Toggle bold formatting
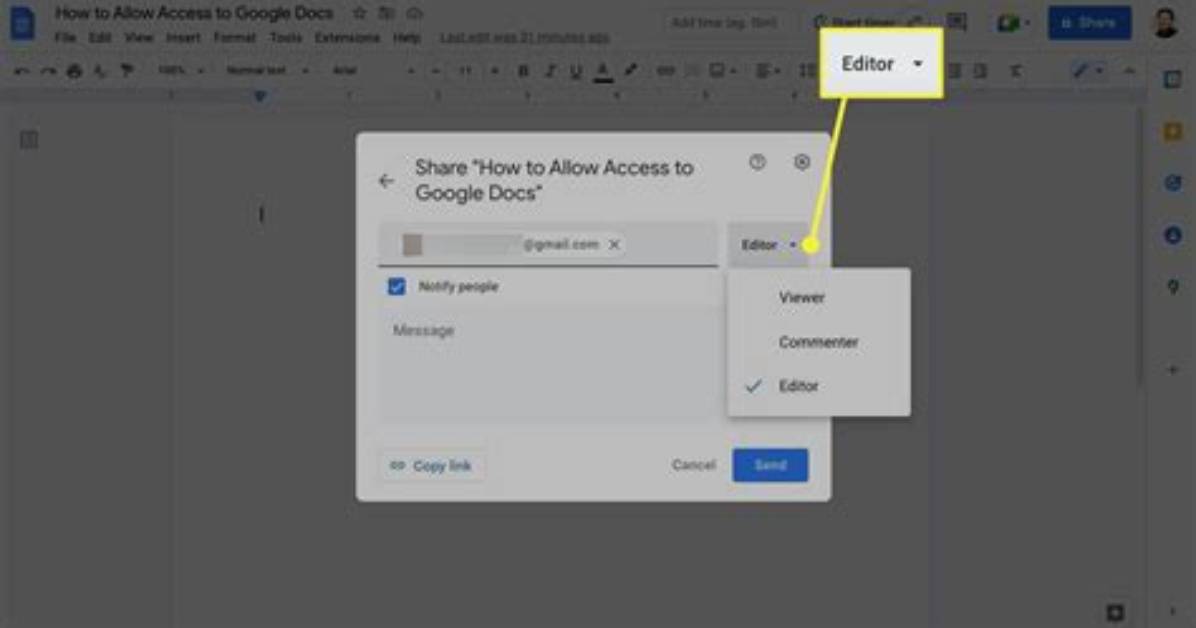1196x628 pixels. coord(523,71)
